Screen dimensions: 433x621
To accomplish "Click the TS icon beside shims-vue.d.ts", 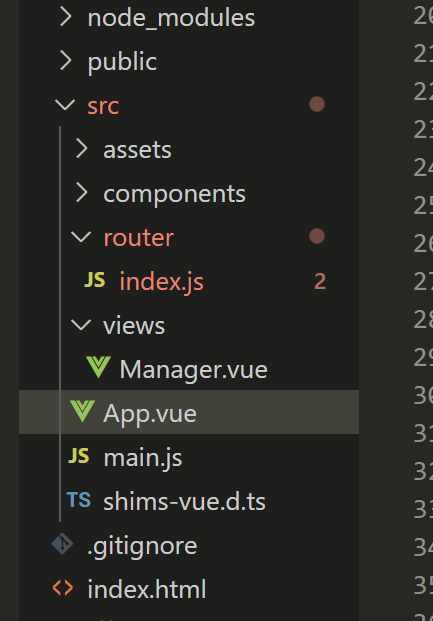I will pos(79,500).
